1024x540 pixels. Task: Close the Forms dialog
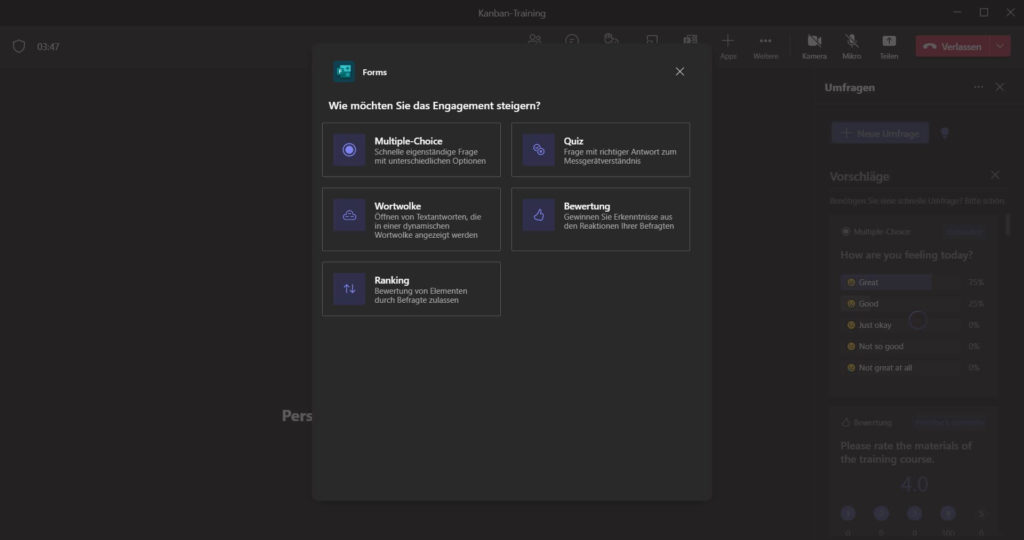680,72
